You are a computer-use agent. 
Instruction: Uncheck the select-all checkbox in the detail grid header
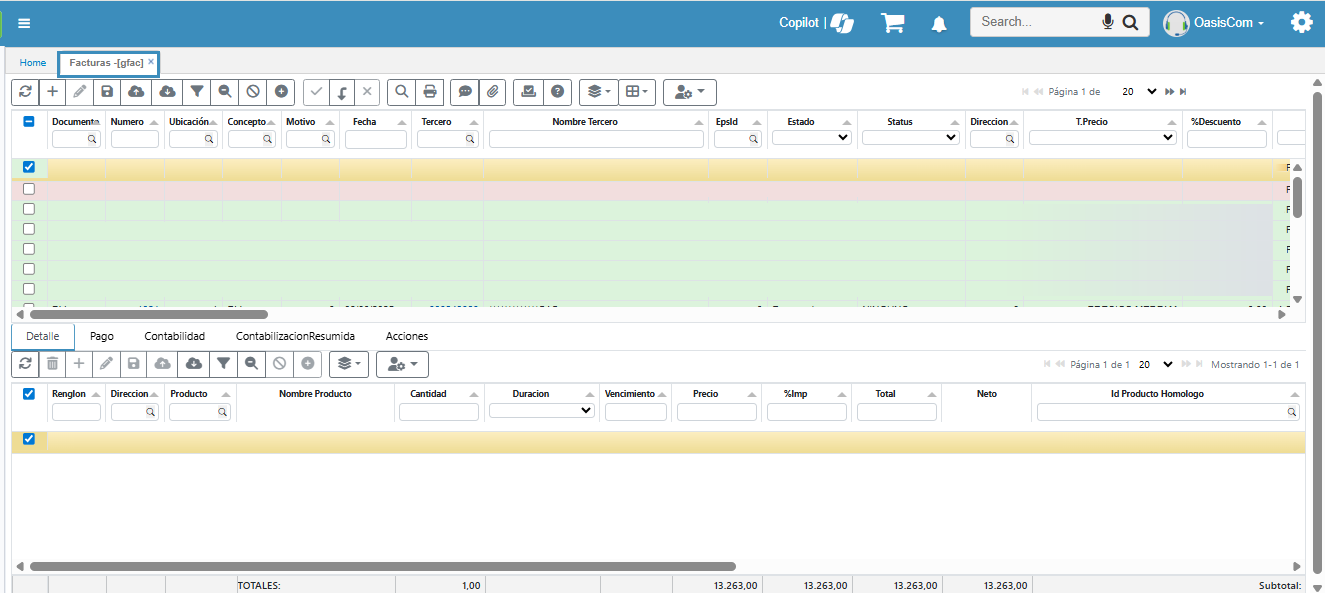tap(29, 394)
